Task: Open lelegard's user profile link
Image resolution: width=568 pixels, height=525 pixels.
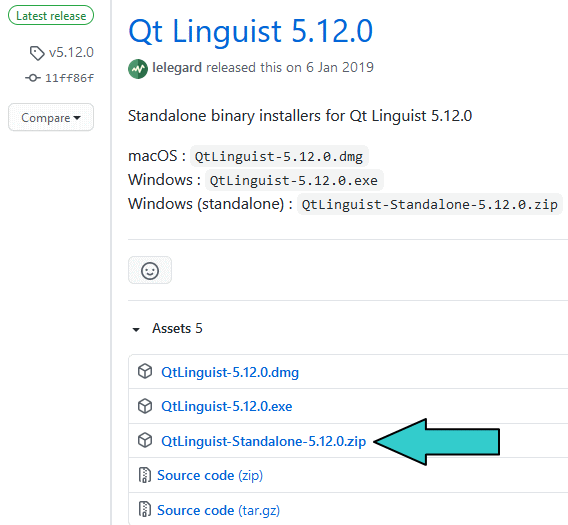Action: coord(177,68)
